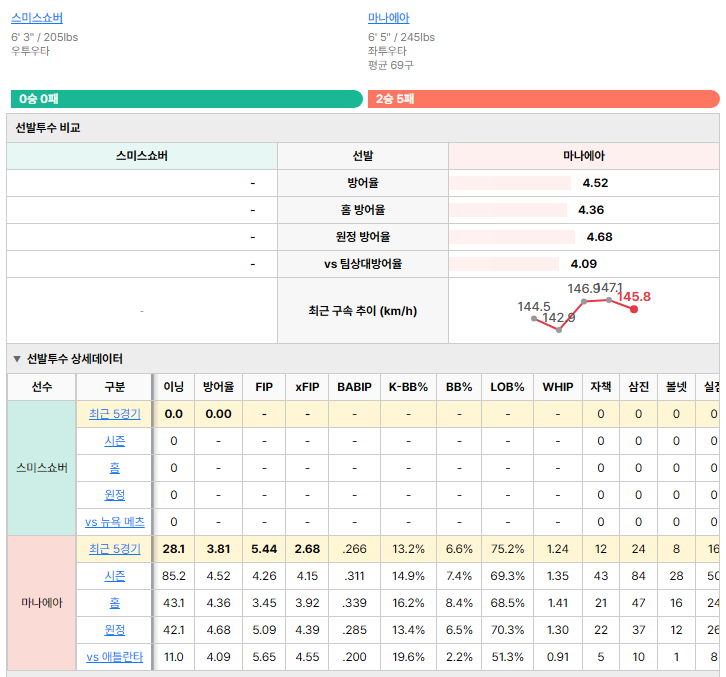
Task: Click the 144.5 velocity chart point
Action: point(534,318)
